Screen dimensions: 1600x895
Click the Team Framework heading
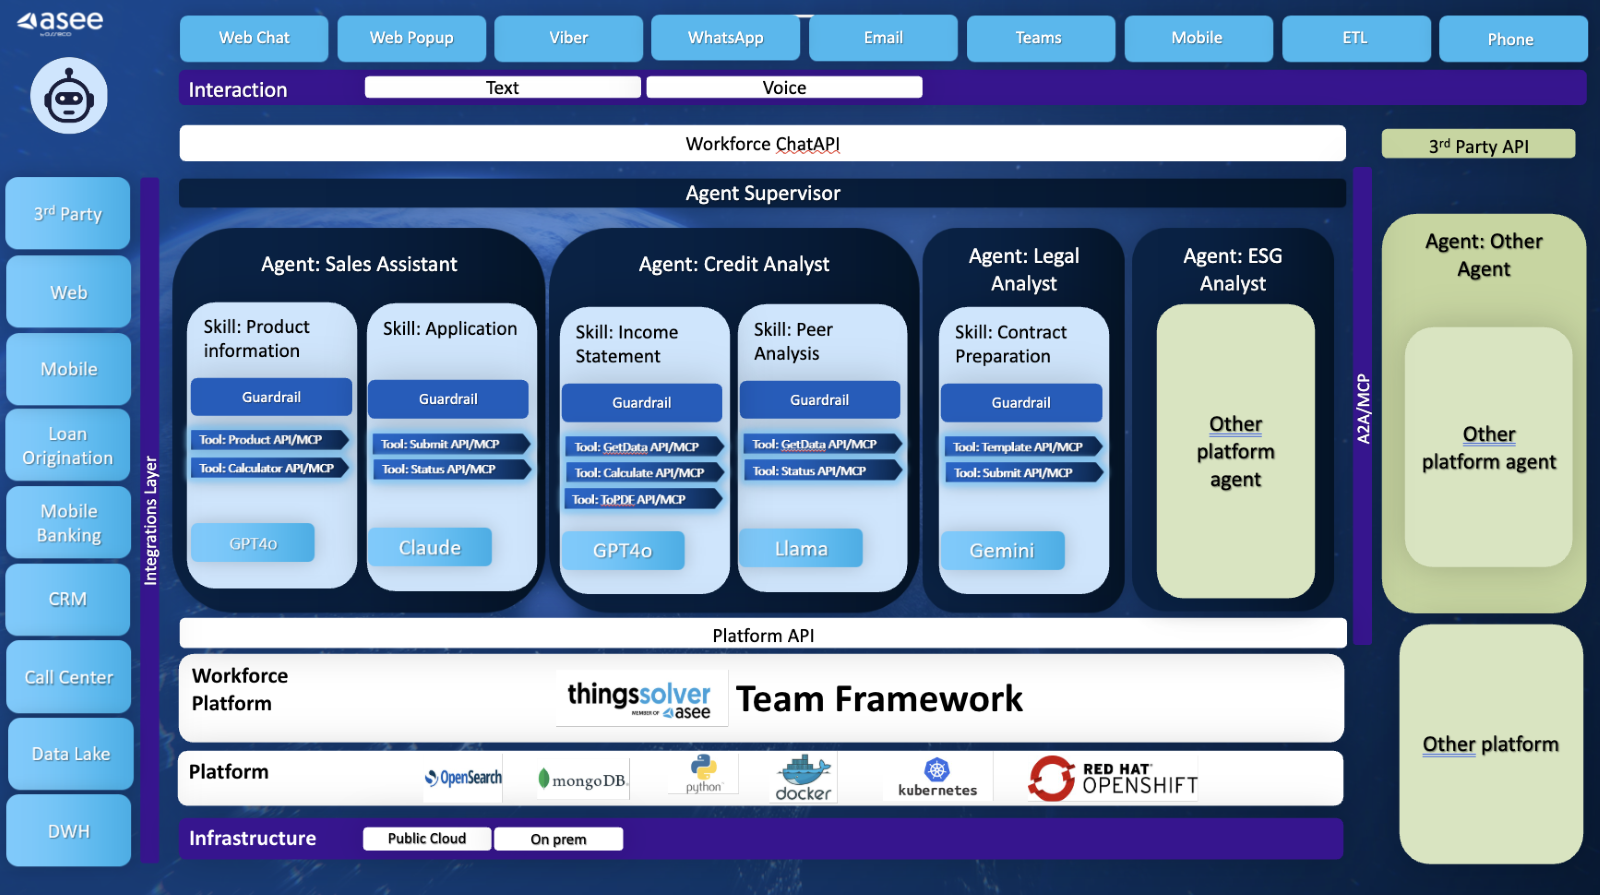879,699
